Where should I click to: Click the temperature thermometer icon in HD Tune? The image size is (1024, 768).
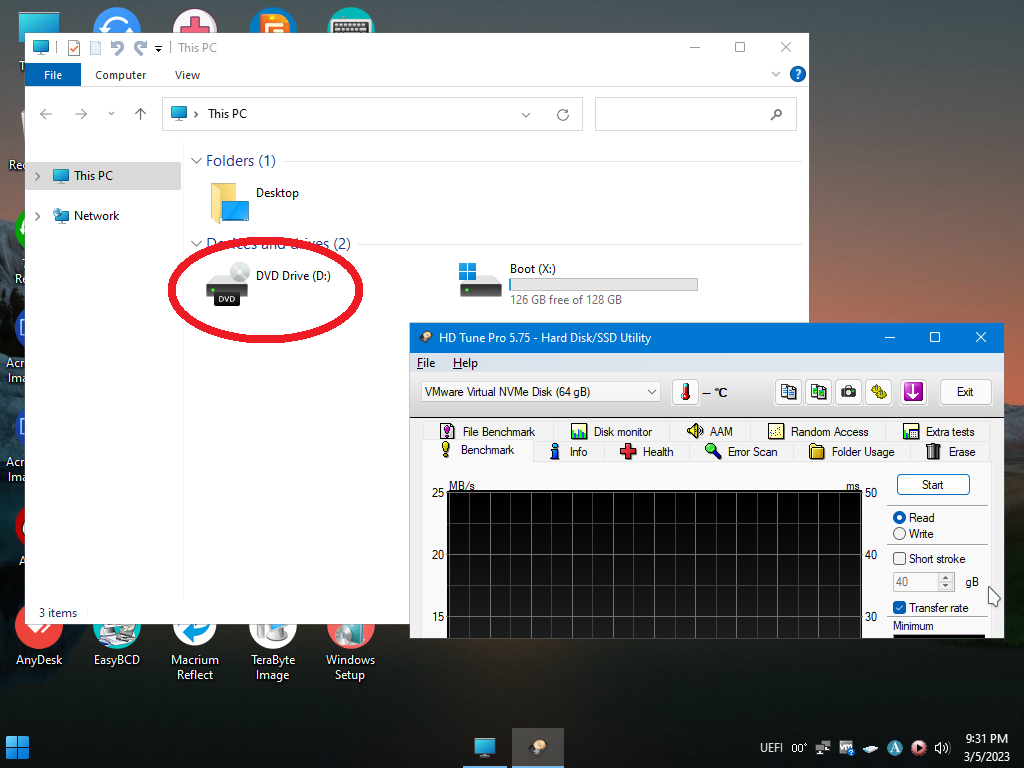[685, 392]
